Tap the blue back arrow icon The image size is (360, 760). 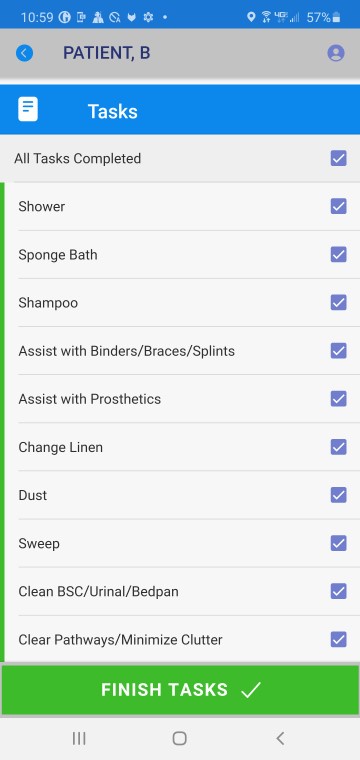pos(25,53)
